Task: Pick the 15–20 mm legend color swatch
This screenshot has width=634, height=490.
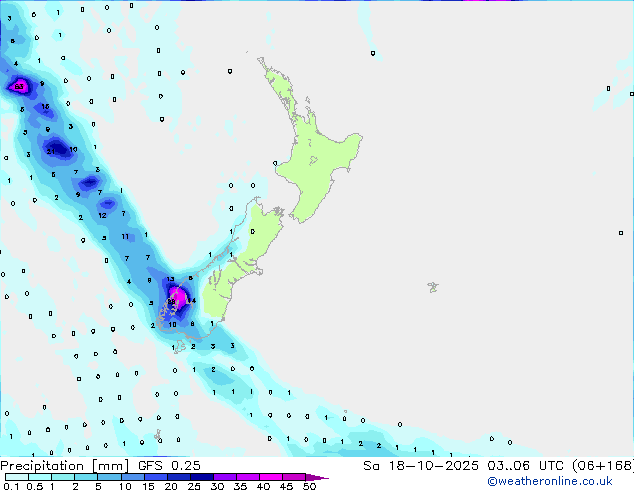Action: click(x=155, y=477)
